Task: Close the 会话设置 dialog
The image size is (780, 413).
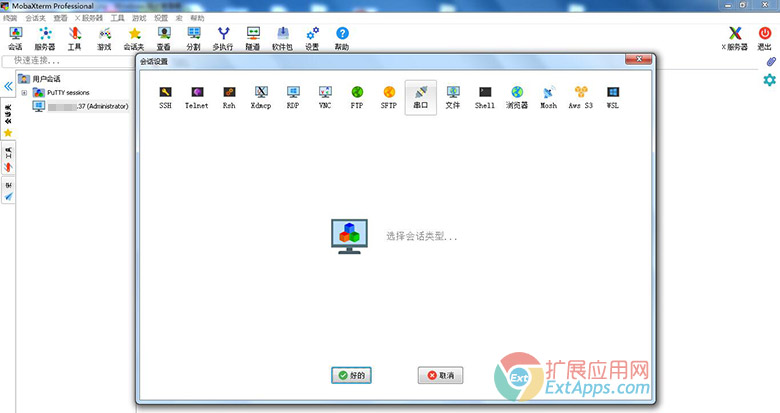Action: point(639,59)
